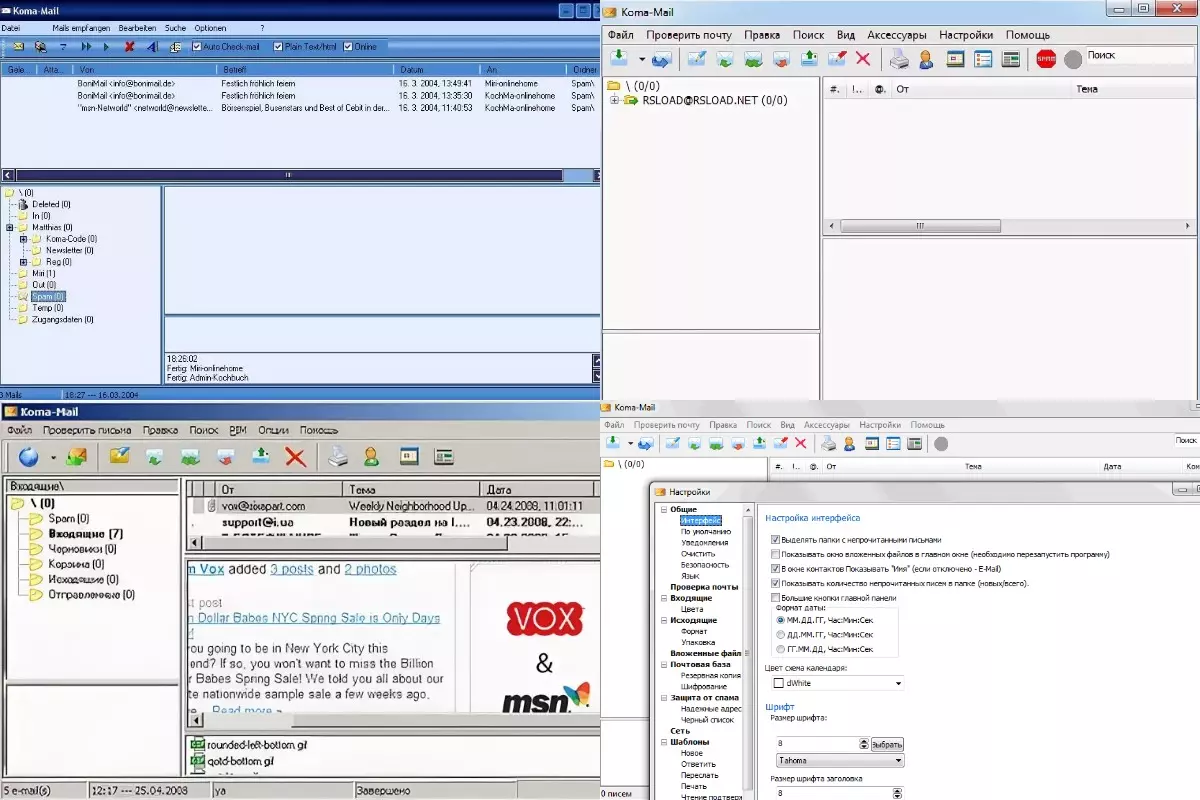Click the blue double-arrow icon in German toolbar

[x=87, y=47]
